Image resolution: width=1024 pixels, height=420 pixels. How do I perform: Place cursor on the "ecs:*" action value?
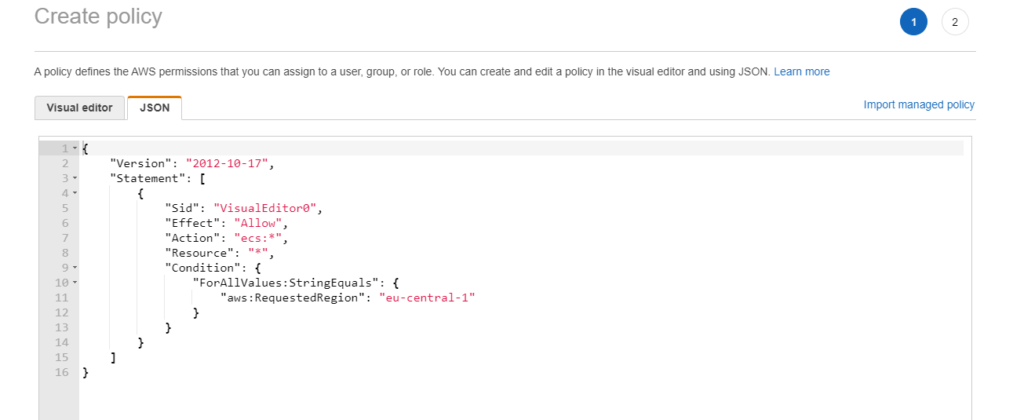pyautogui.click(x=256, y=238)
